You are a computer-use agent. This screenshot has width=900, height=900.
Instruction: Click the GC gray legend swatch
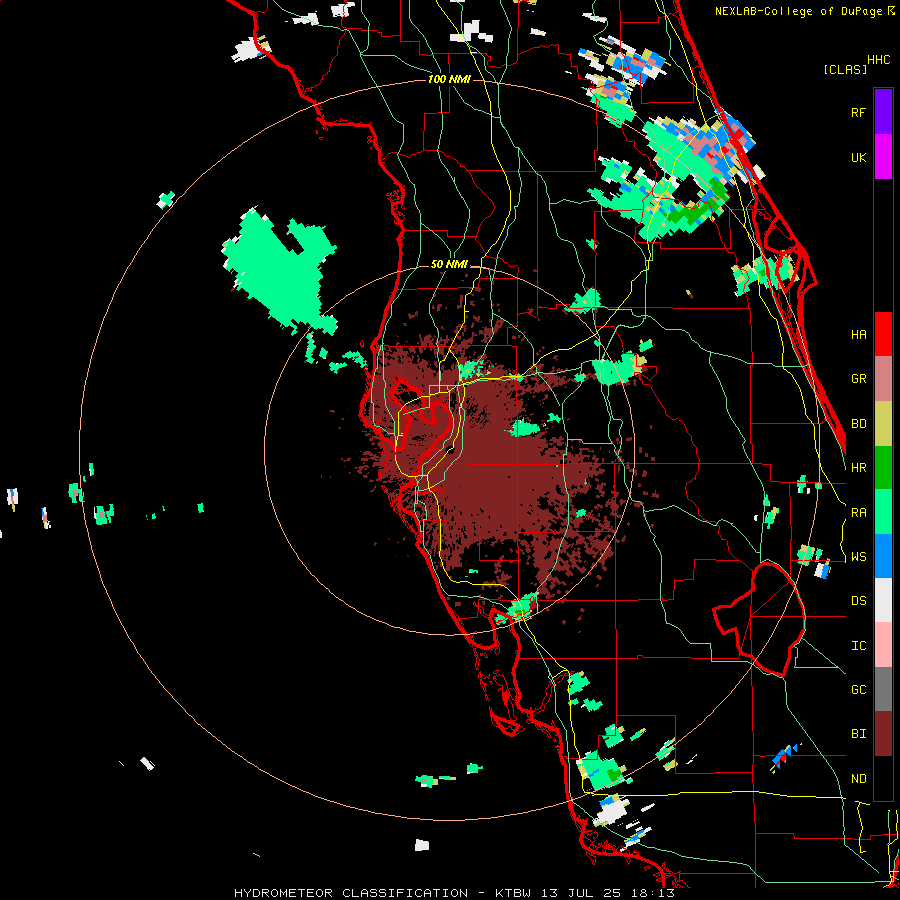883,689
